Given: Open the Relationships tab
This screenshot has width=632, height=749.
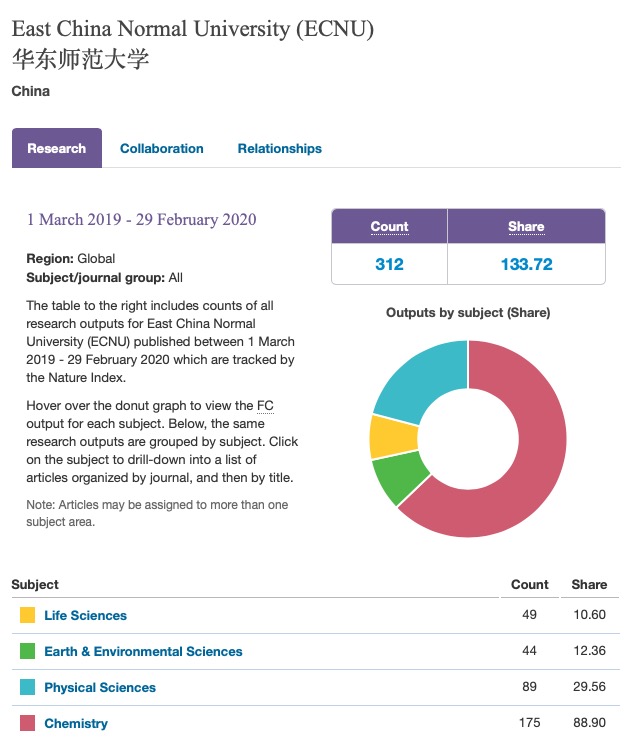Looking at the screenshot, I should click(x=279, y=148).
